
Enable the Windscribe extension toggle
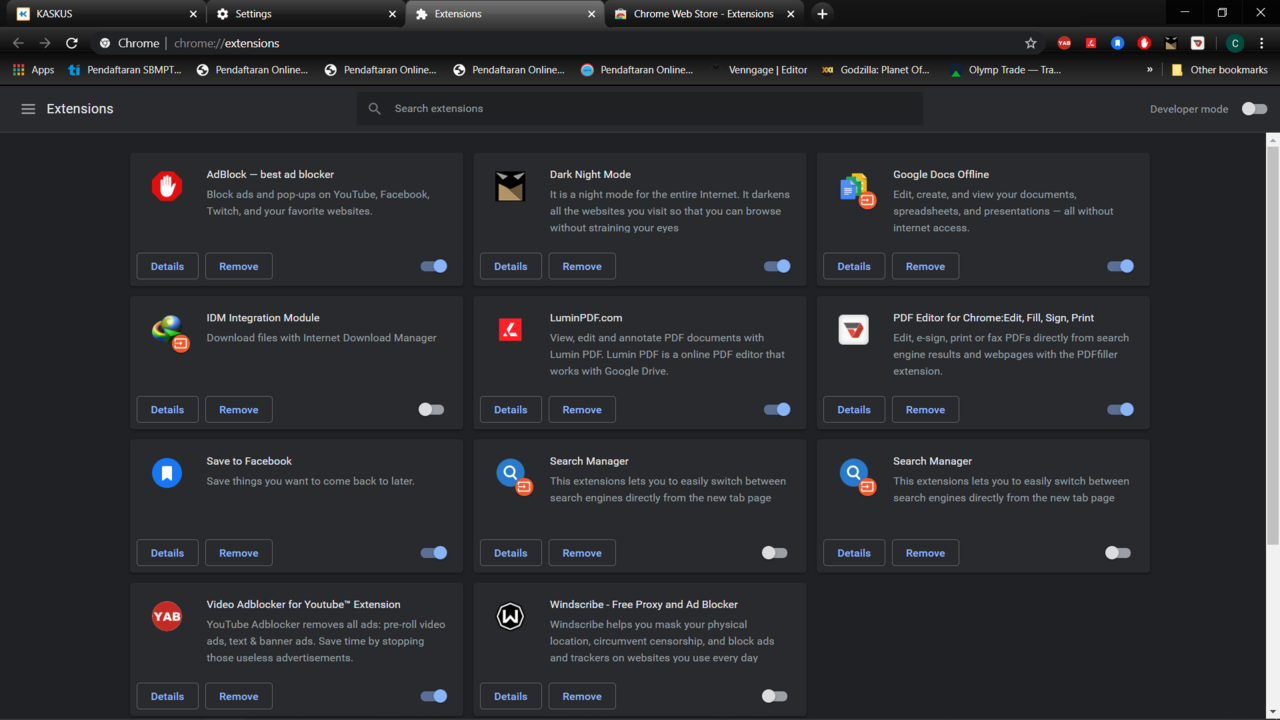[x=774, y=696]
